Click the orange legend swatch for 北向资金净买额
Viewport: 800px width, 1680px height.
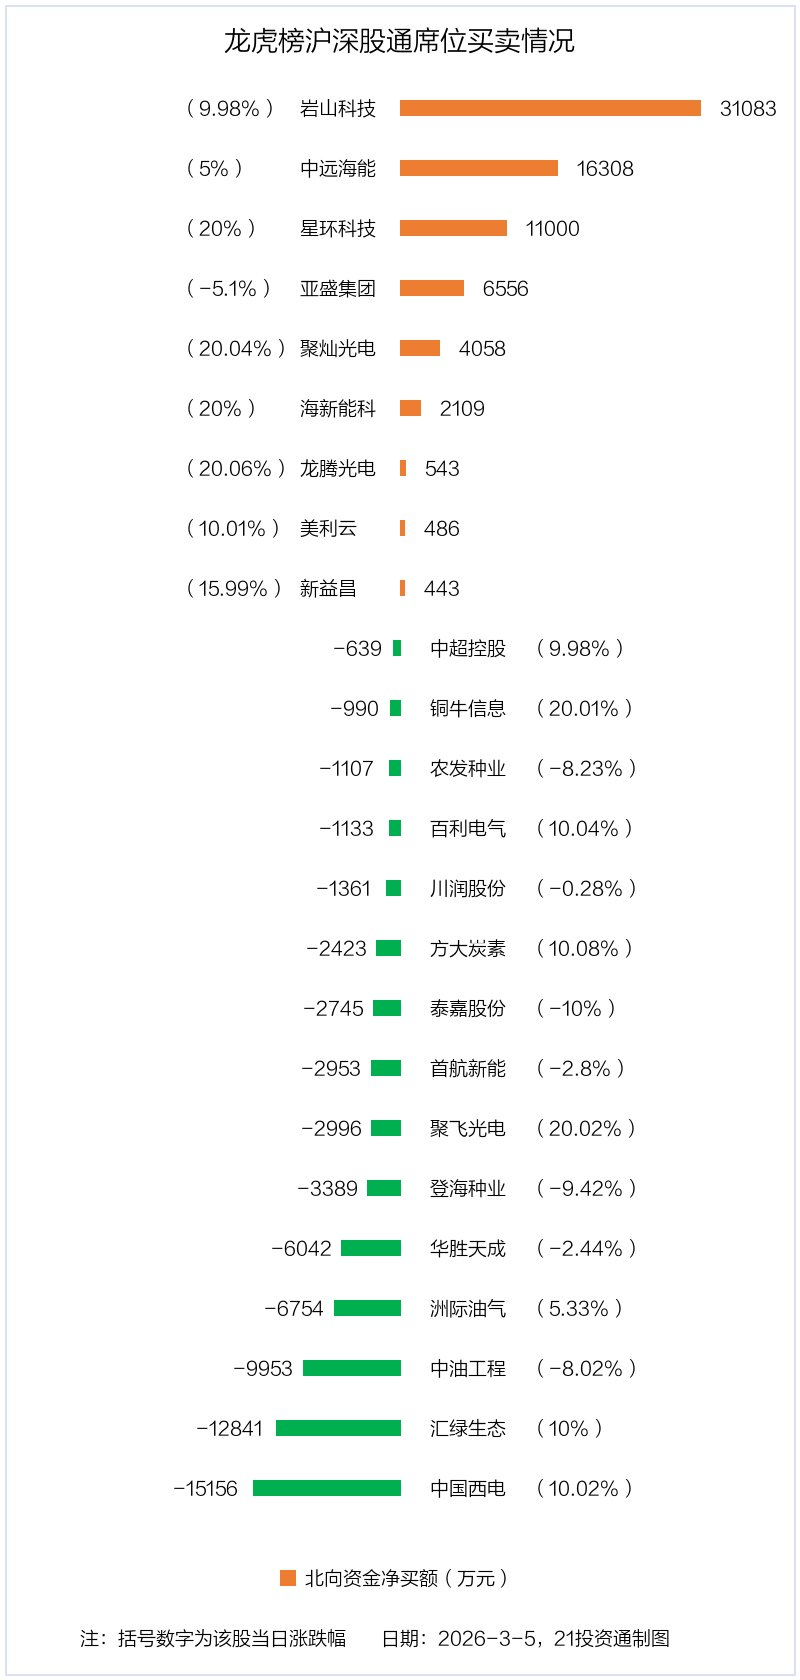288,1578
